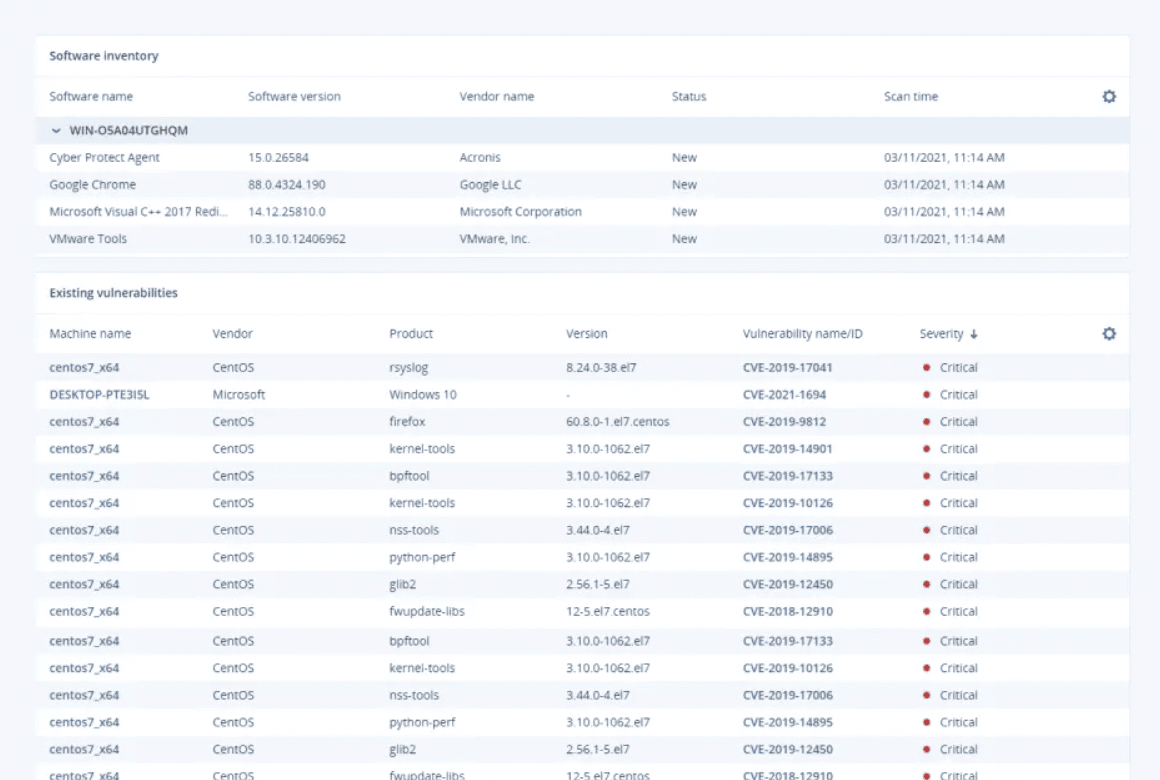
Task: Click version 88.0.4324.190
Action: (x=286, y=185)
